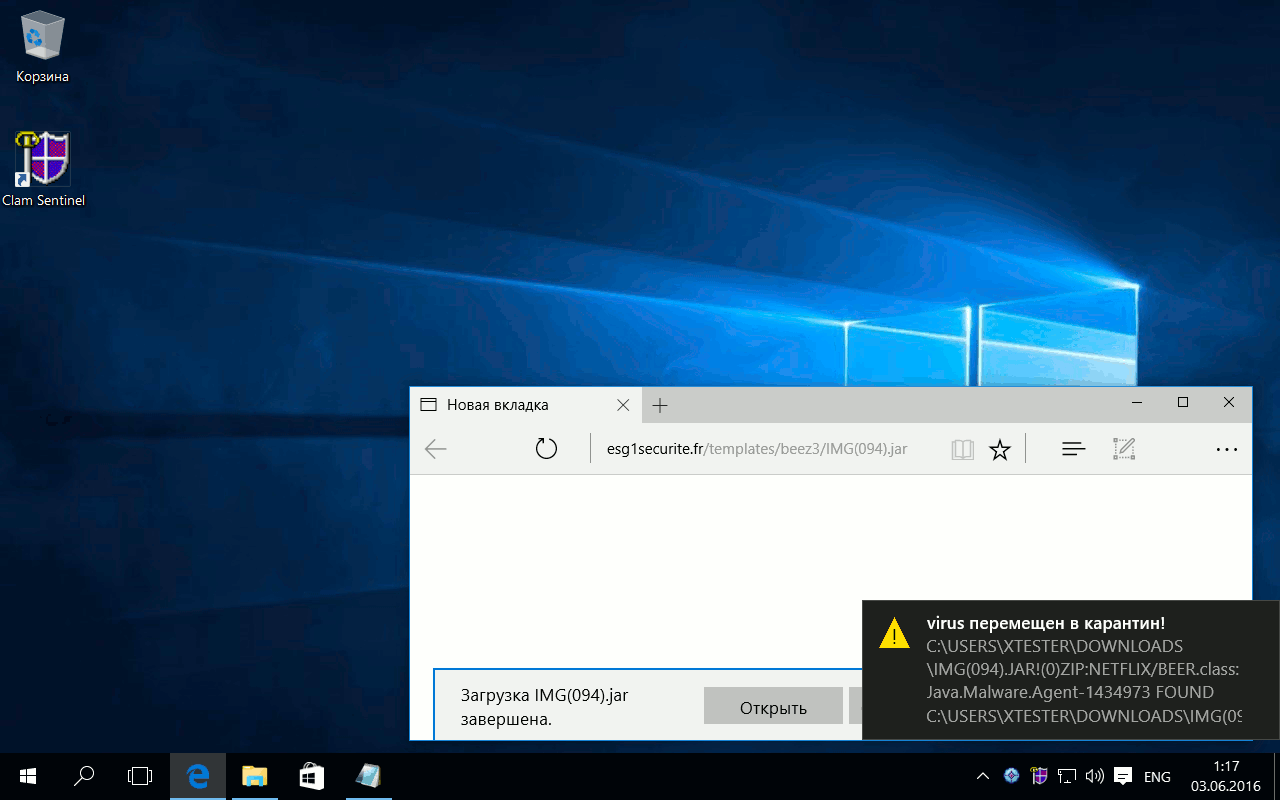
Task: Switch input language via ENG indicator
Action: point(1157,777)
